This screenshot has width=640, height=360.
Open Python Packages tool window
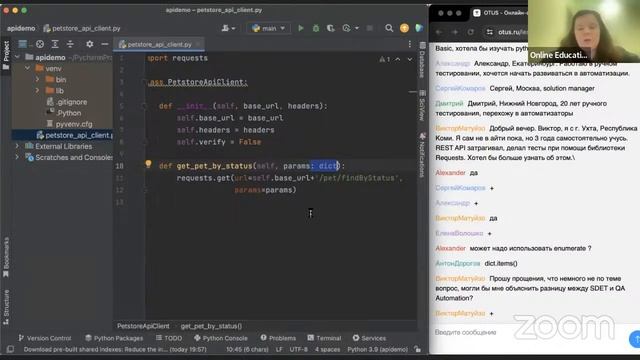coord(114,338)
